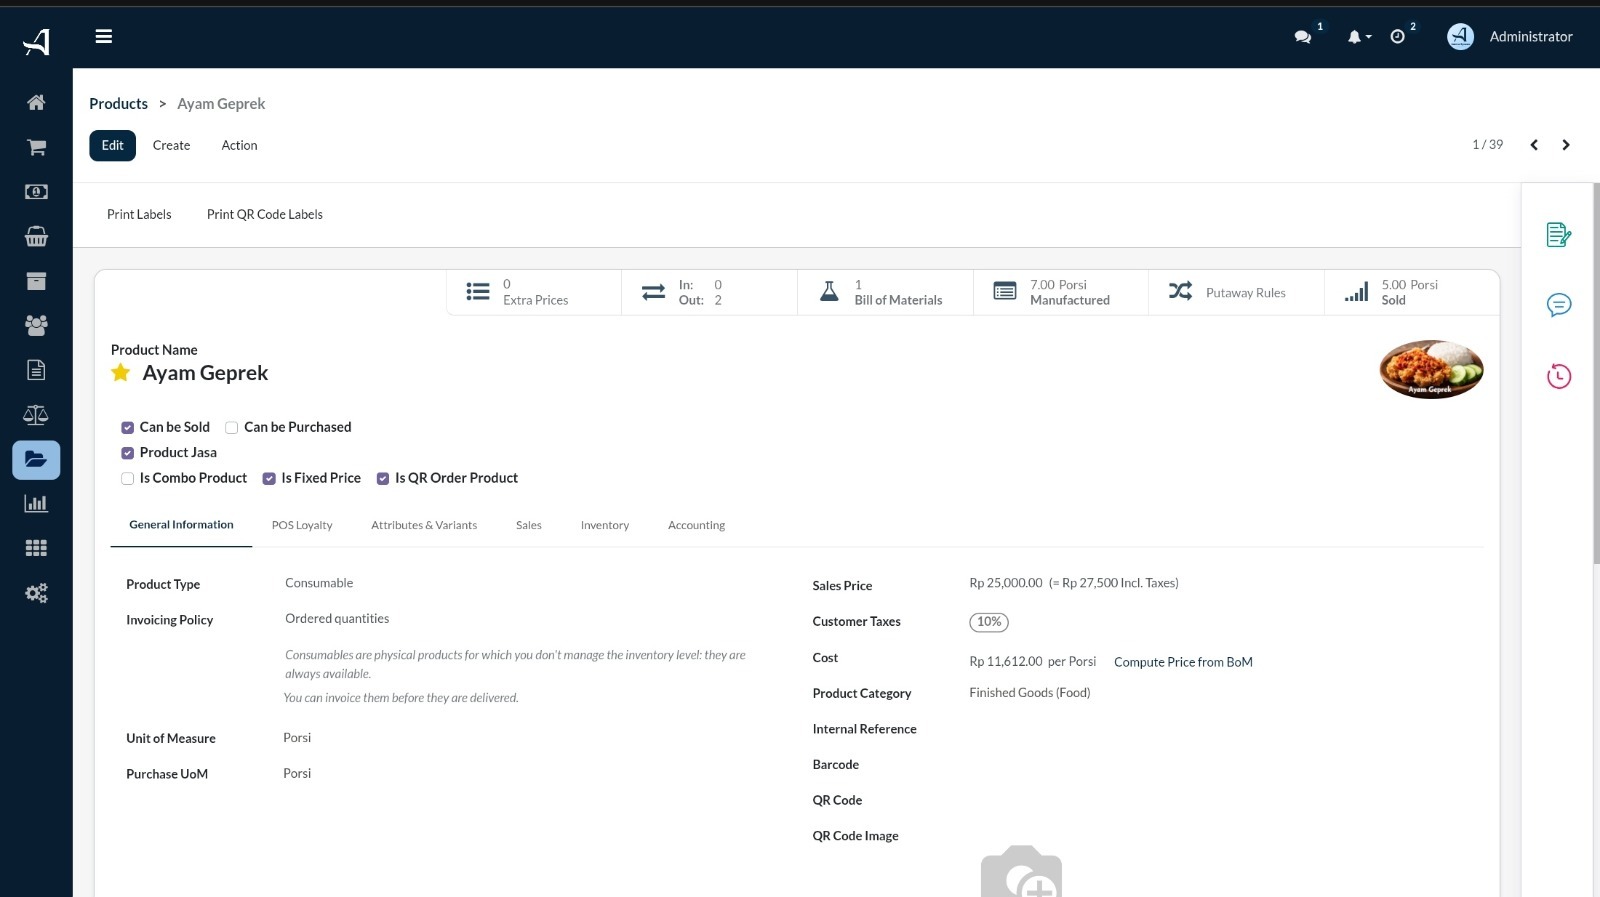Viewport: 1600px width, 897px height.
Task: Open the bar chart sidebar icon
Action: [x=36, y=504]
